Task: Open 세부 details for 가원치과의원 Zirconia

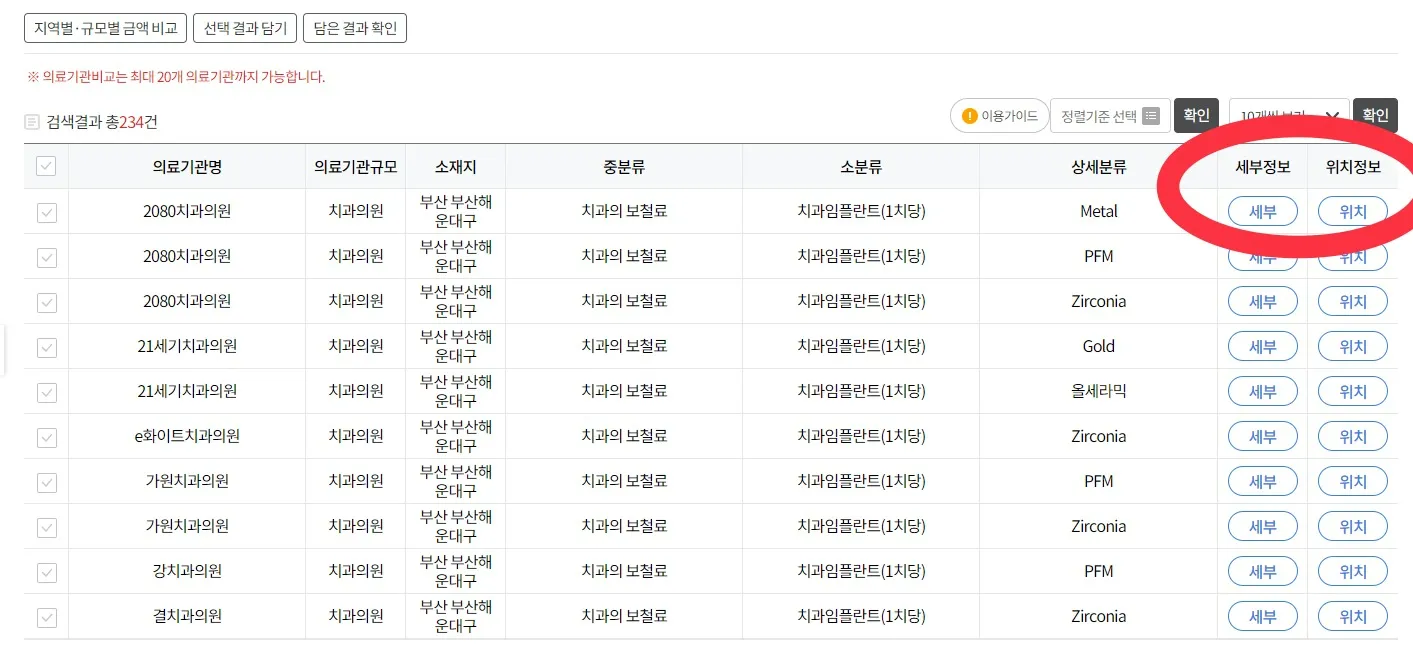Action: click(1263, 526)
